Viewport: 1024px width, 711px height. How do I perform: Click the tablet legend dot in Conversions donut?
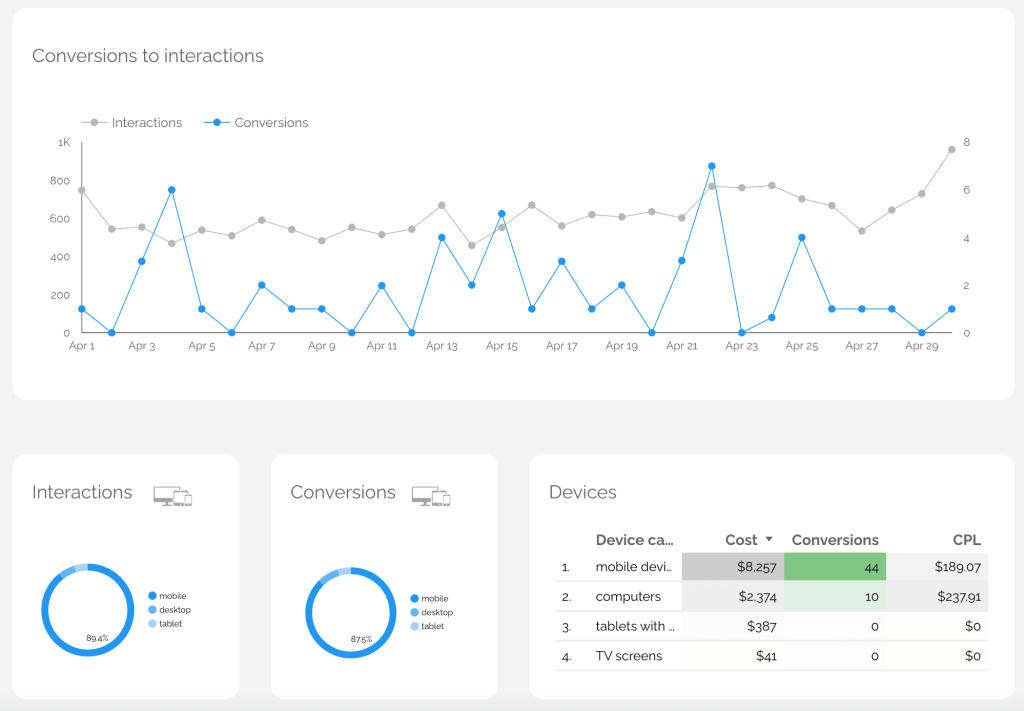click(x=415, y=626)
